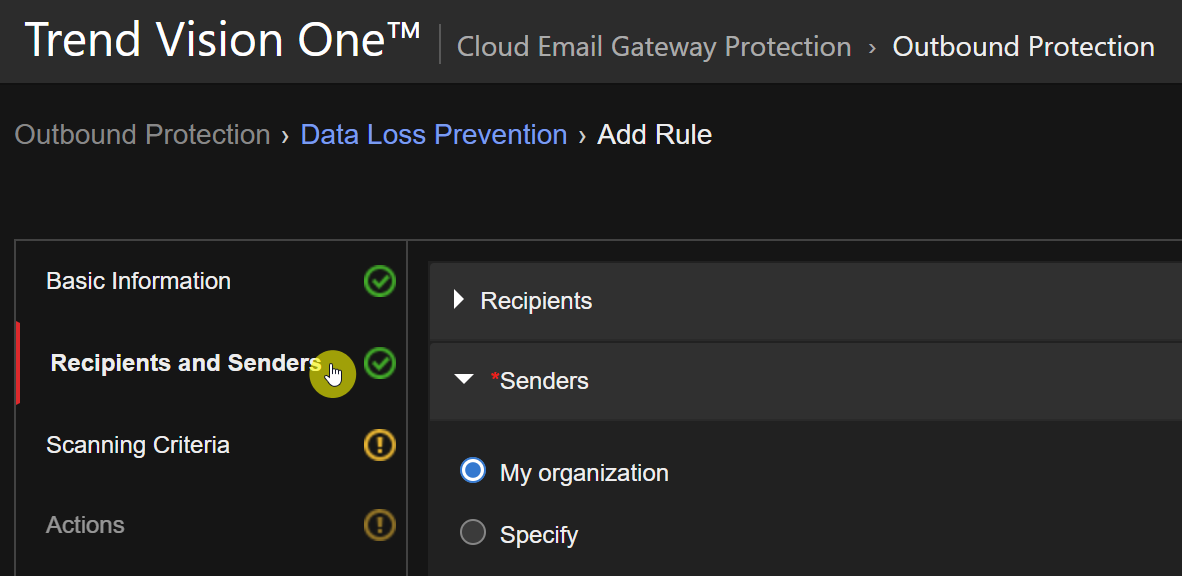This screenshot has width=1182, height=576.
Task: Click the green checkmark beside Recipients and Senders
Action: pos(380,363)
